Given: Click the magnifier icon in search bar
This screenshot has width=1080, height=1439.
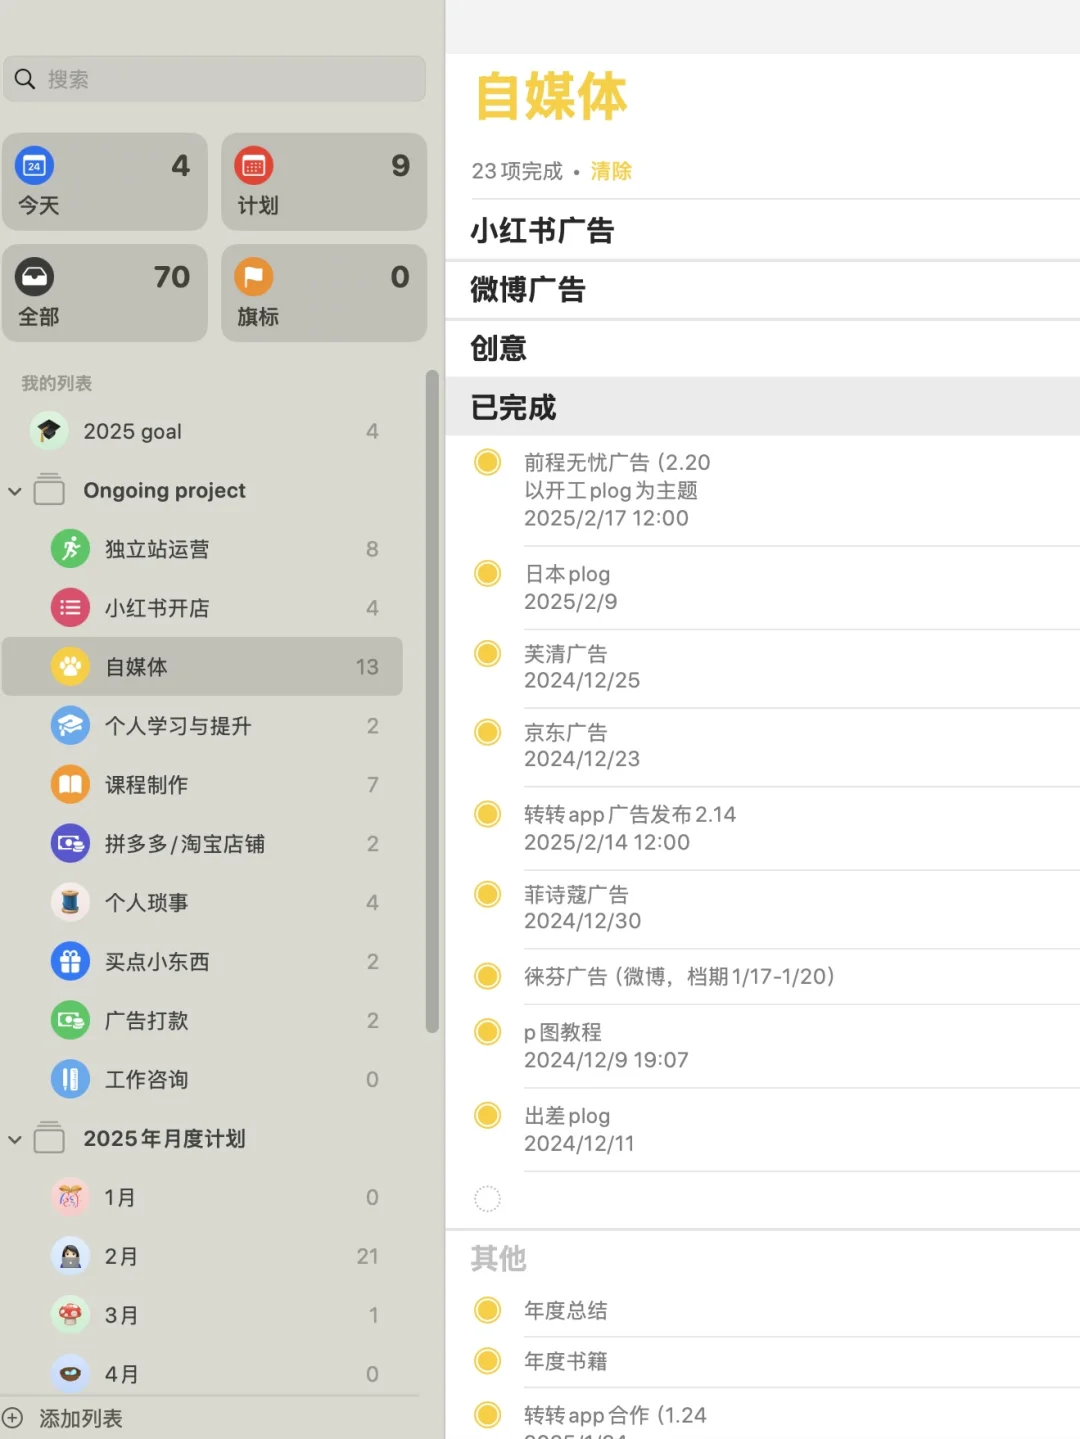Looking at the screenshot, I should point(25,79).
